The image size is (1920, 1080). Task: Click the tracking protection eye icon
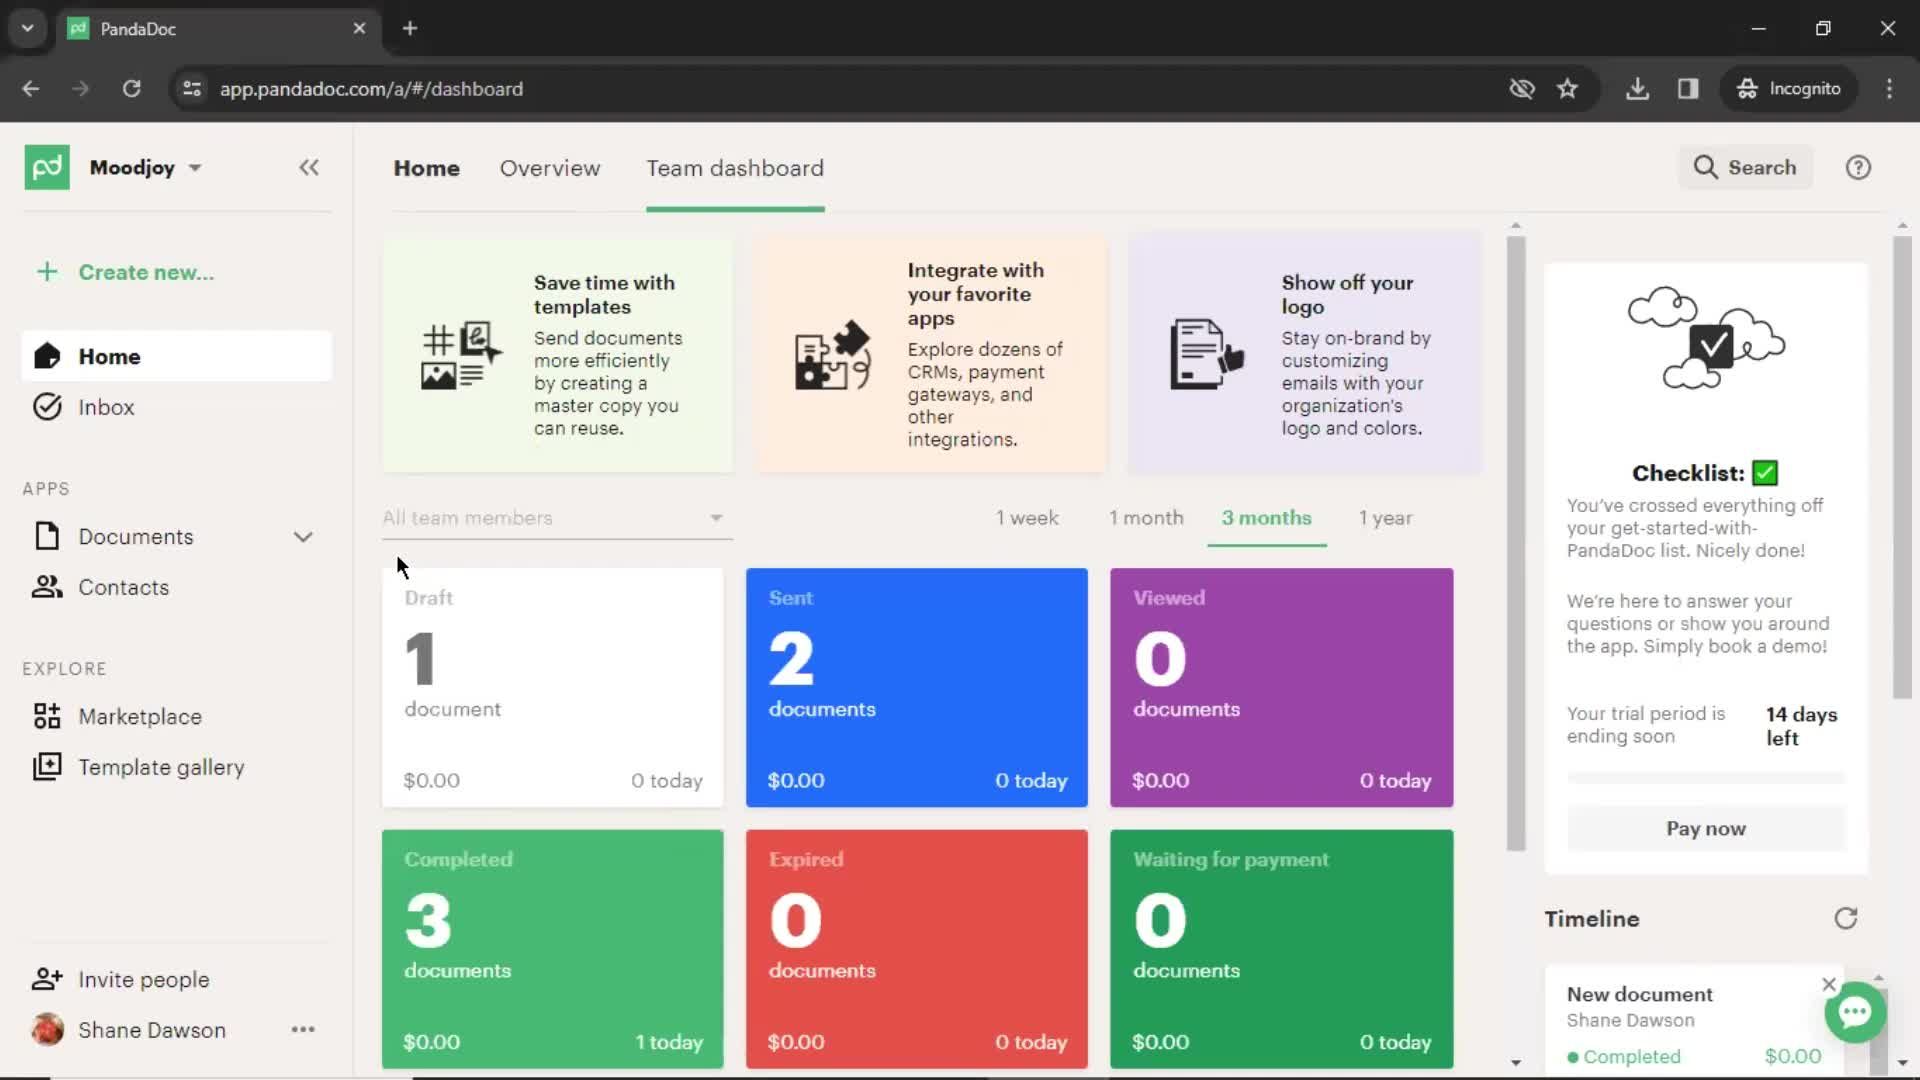pos(1522,88)
